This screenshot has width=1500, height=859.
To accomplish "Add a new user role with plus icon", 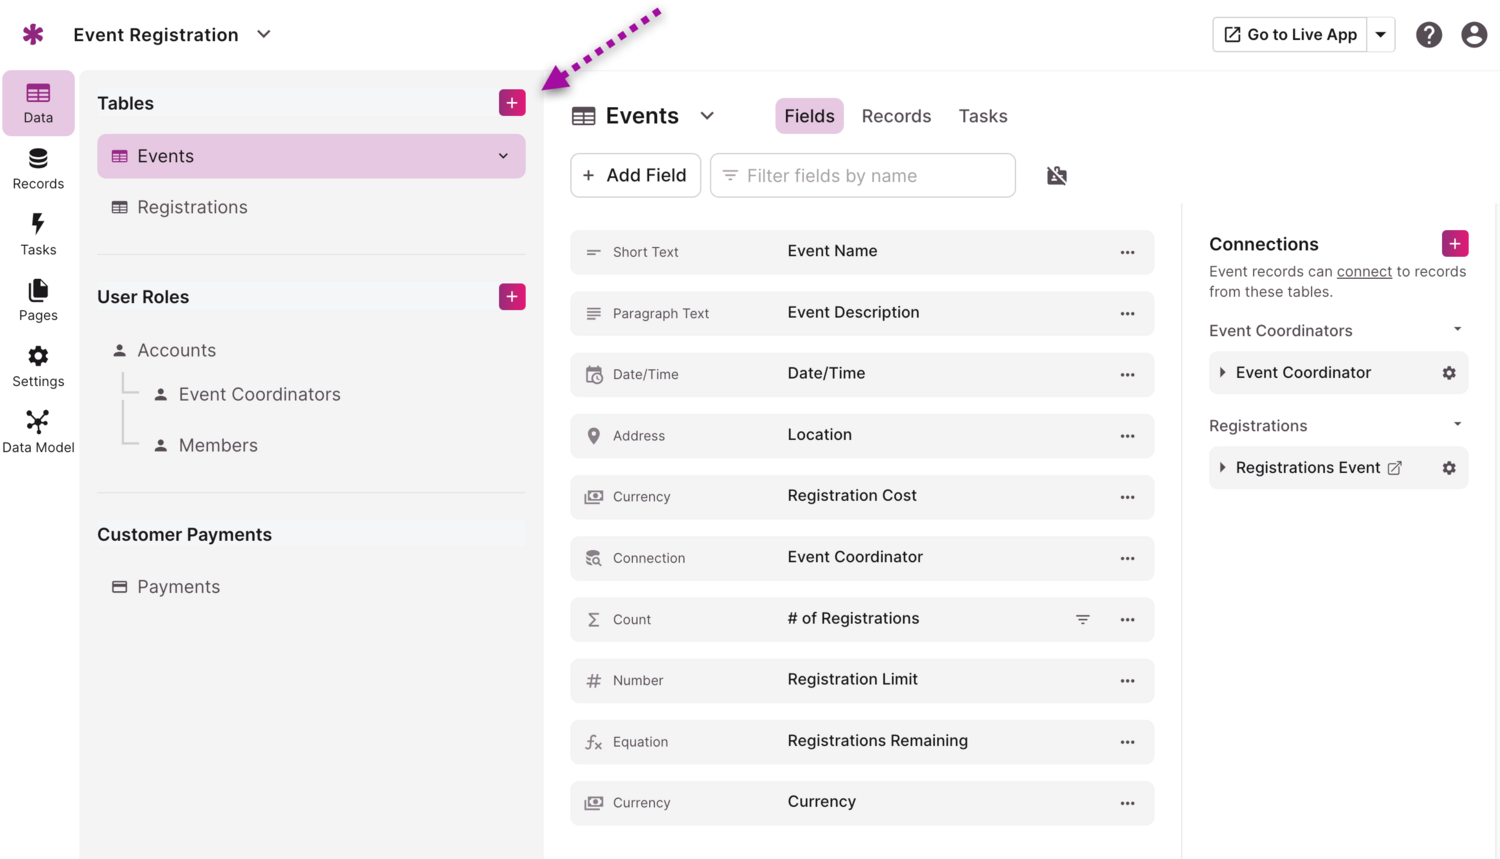I will 512,297.
